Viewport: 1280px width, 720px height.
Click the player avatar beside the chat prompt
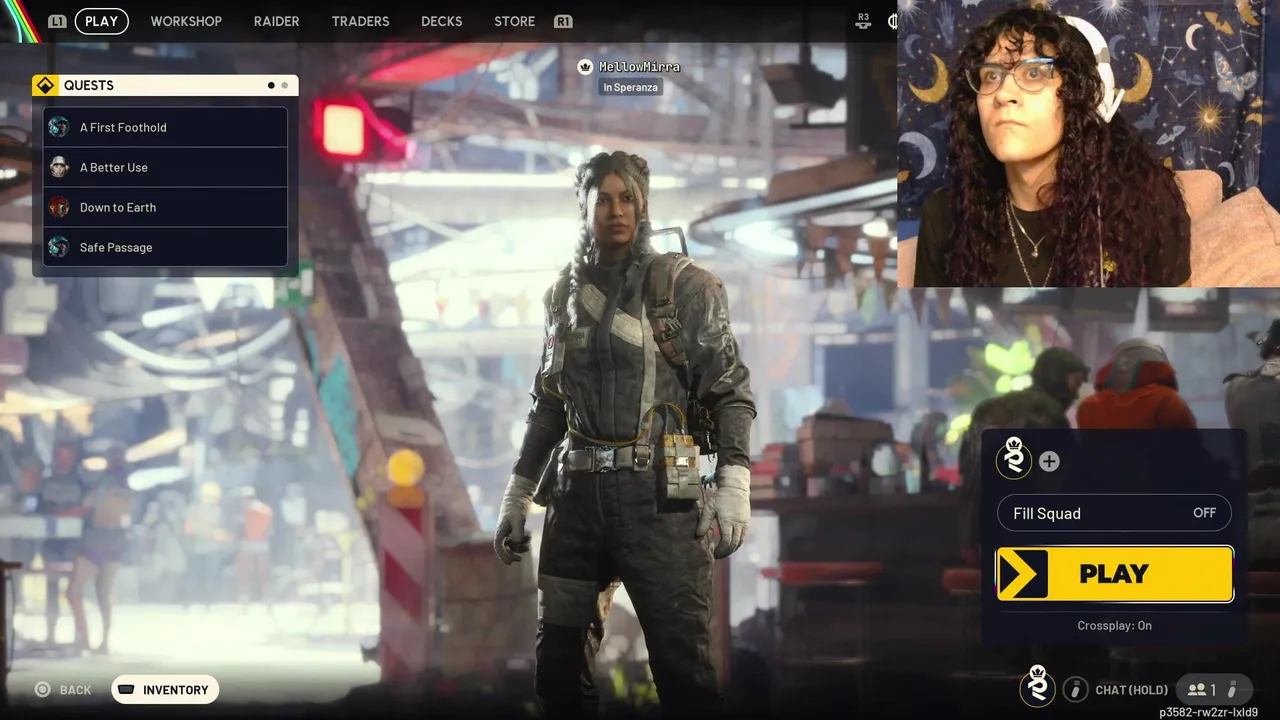click(x=1038, y=687)
